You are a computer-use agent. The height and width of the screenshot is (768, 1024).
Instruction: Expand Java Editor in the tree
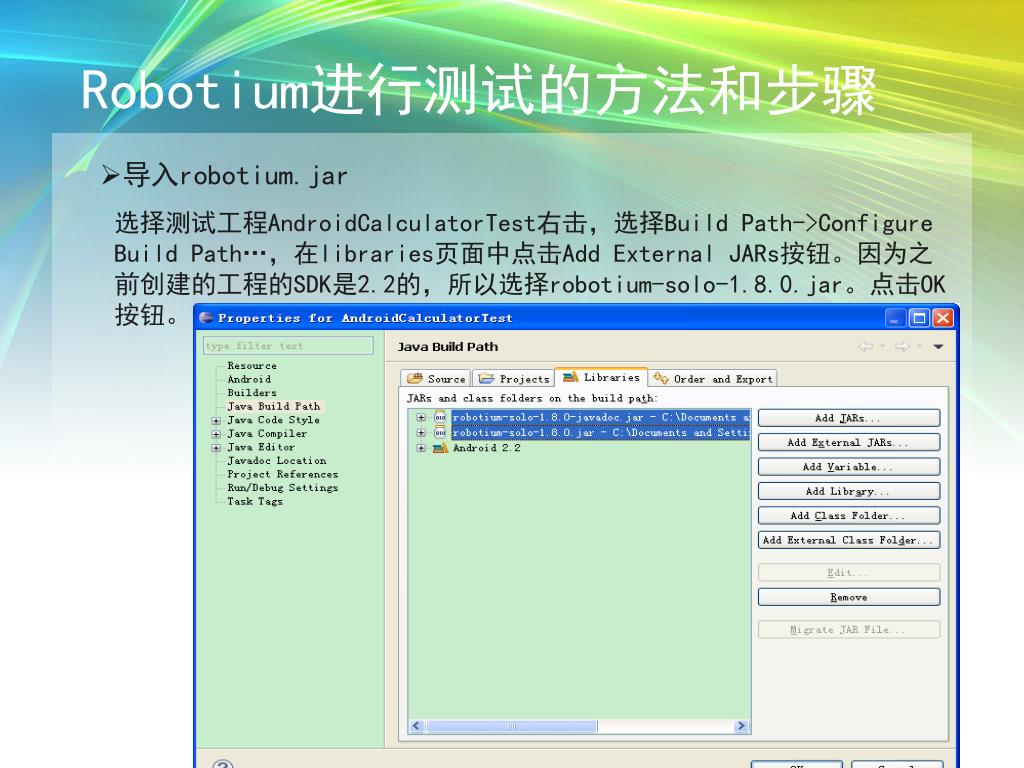point(216,448)
